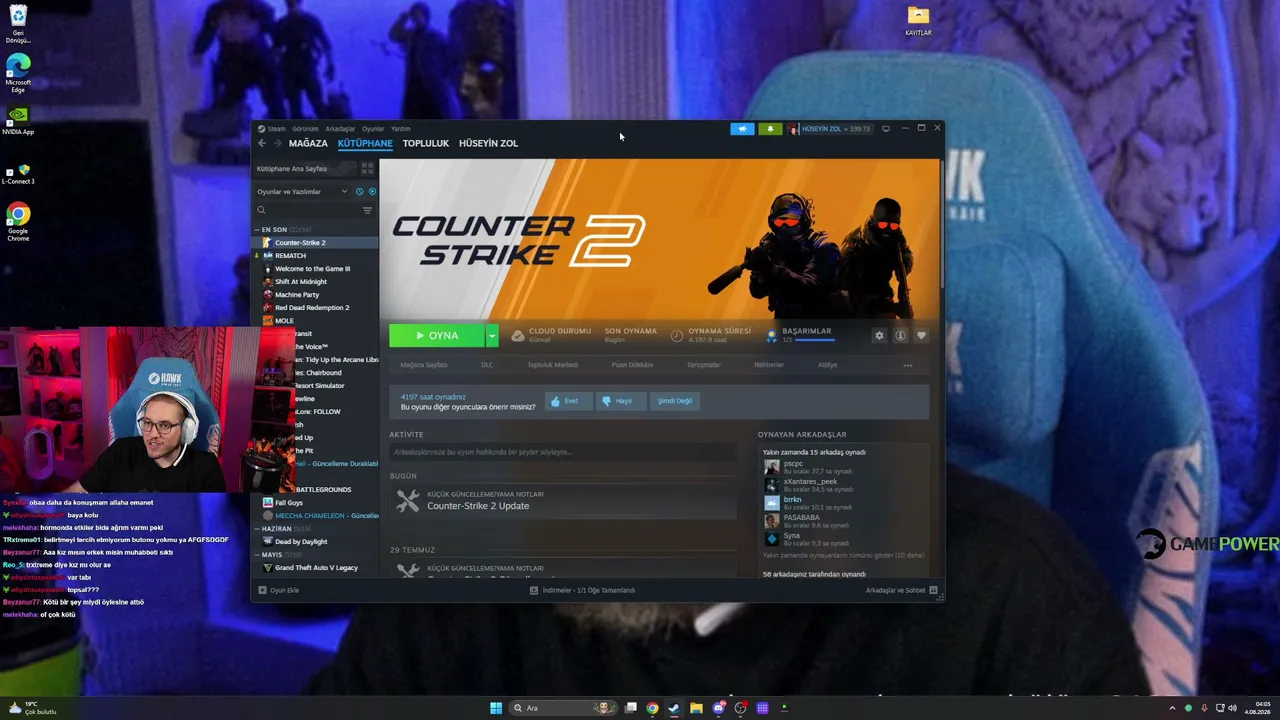
Task: Click Oyun Ekle at bottom left
Action: click(x=278, y=590)
